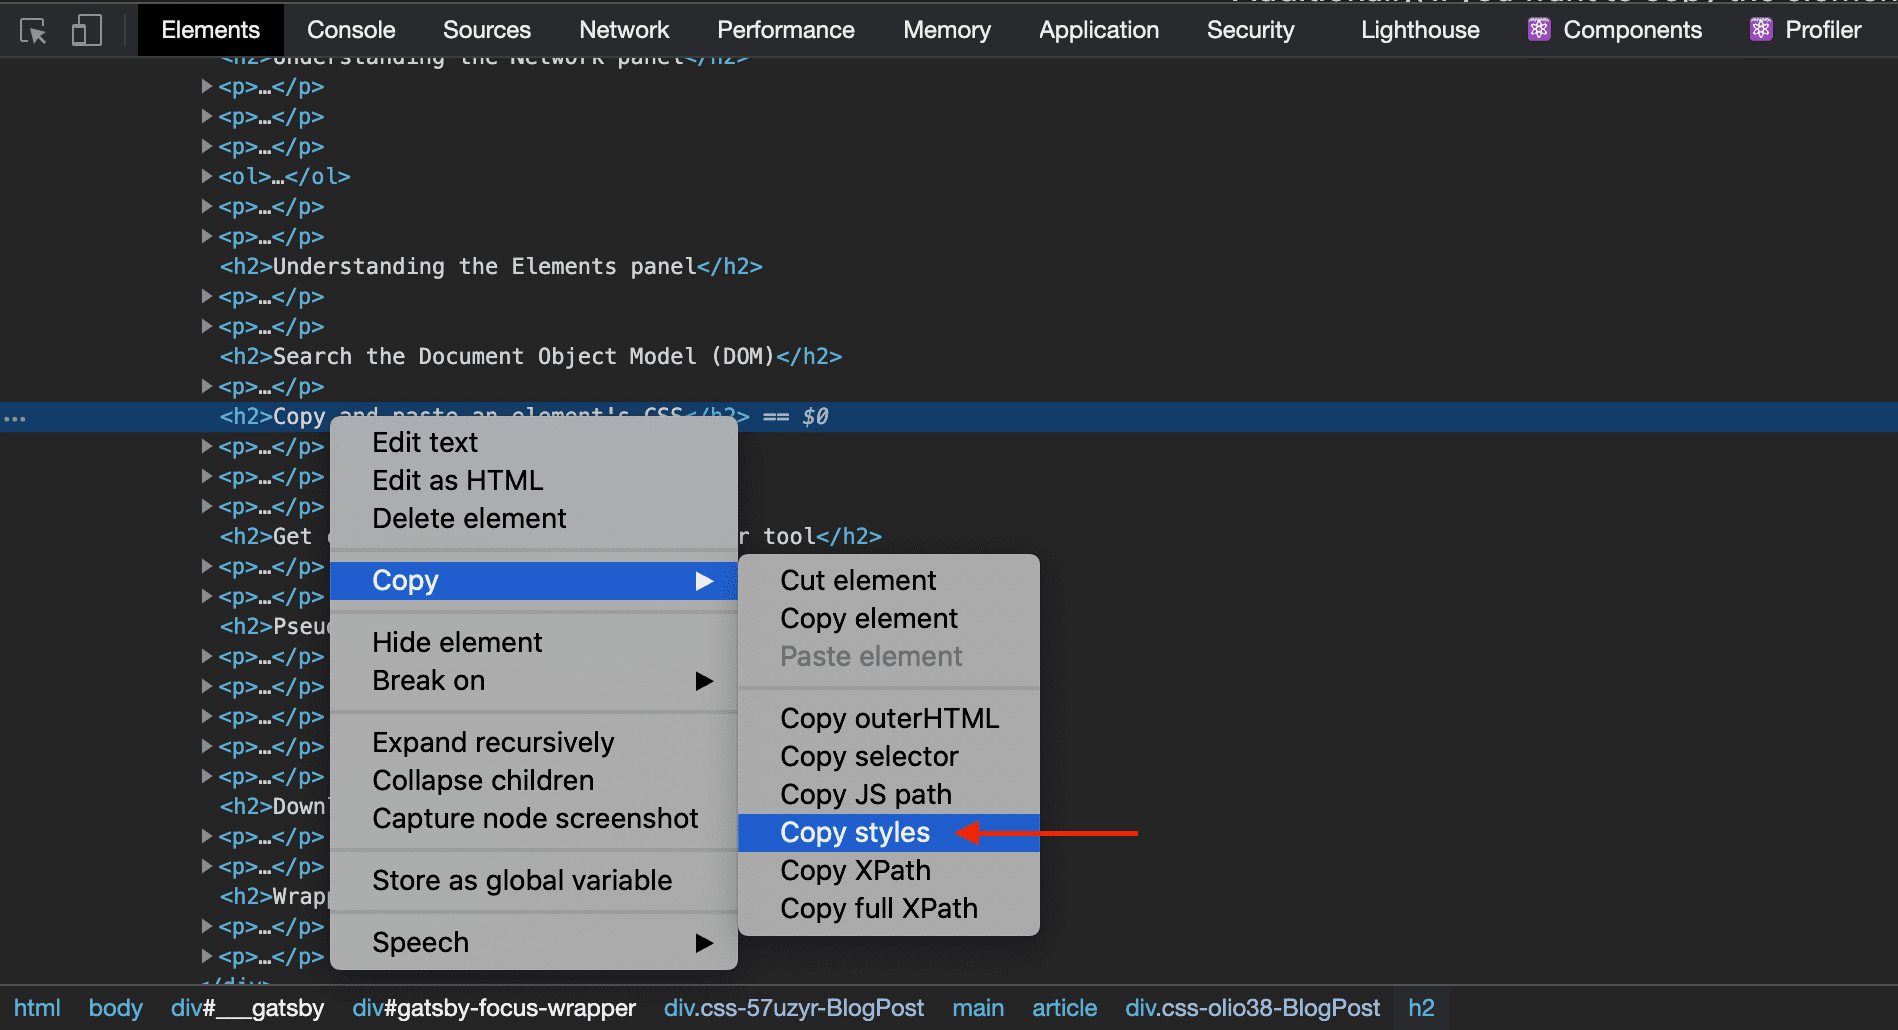Image resolution: width=1898 pixels, height=1030 pixels.
Task: Click article in the breadcrumb bar
Action: (x=1064, y=1008)
